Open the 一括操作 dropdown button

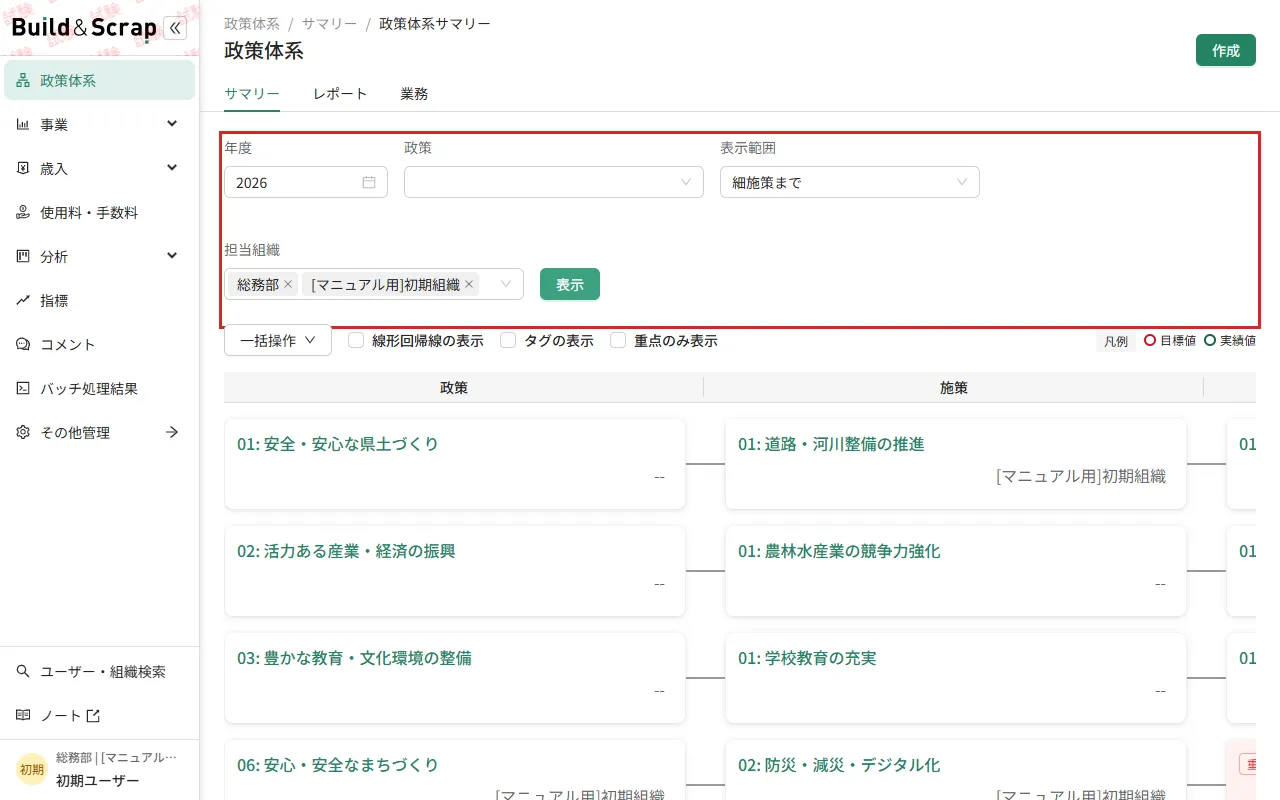click(x=278, y=340)
